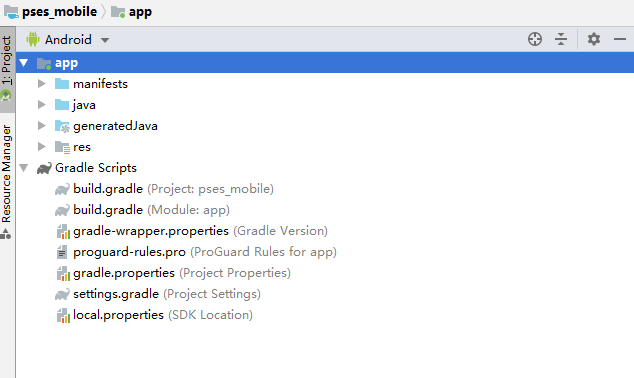Click the generatedJava folder icon
This screenshot has height=378, width=634.
point(62,126)
